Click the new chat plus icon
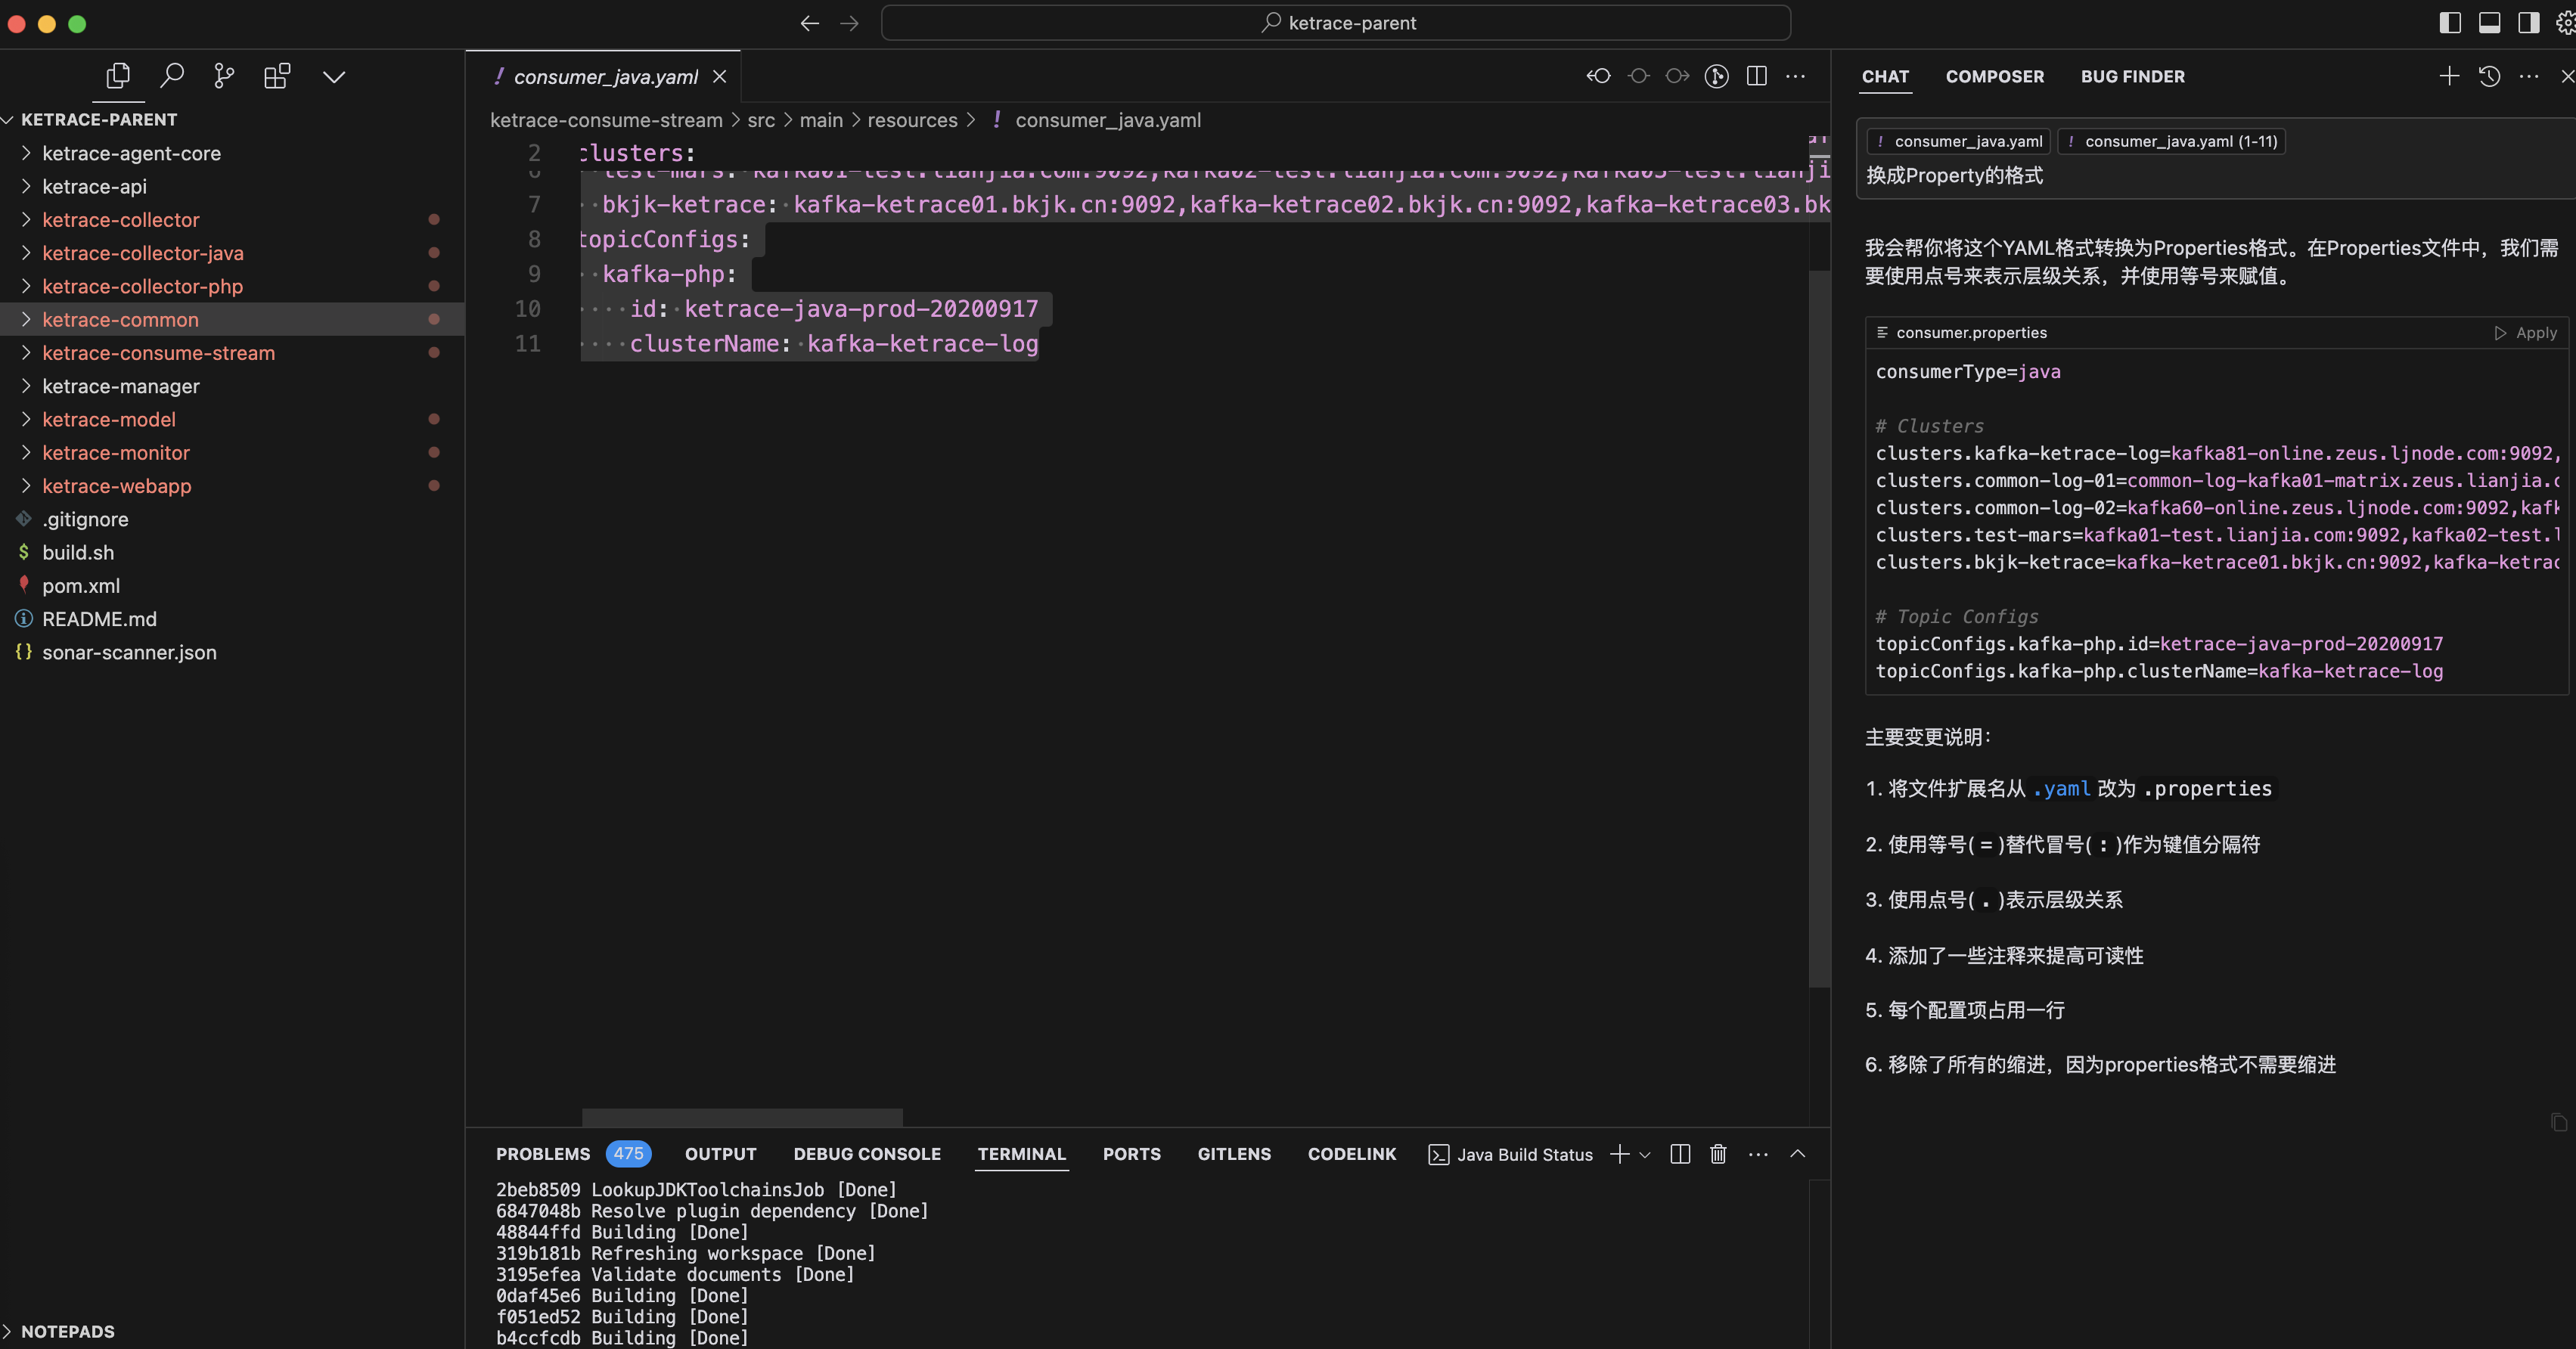This screenshot has height=1349, width=2576. coord(2449,76)
